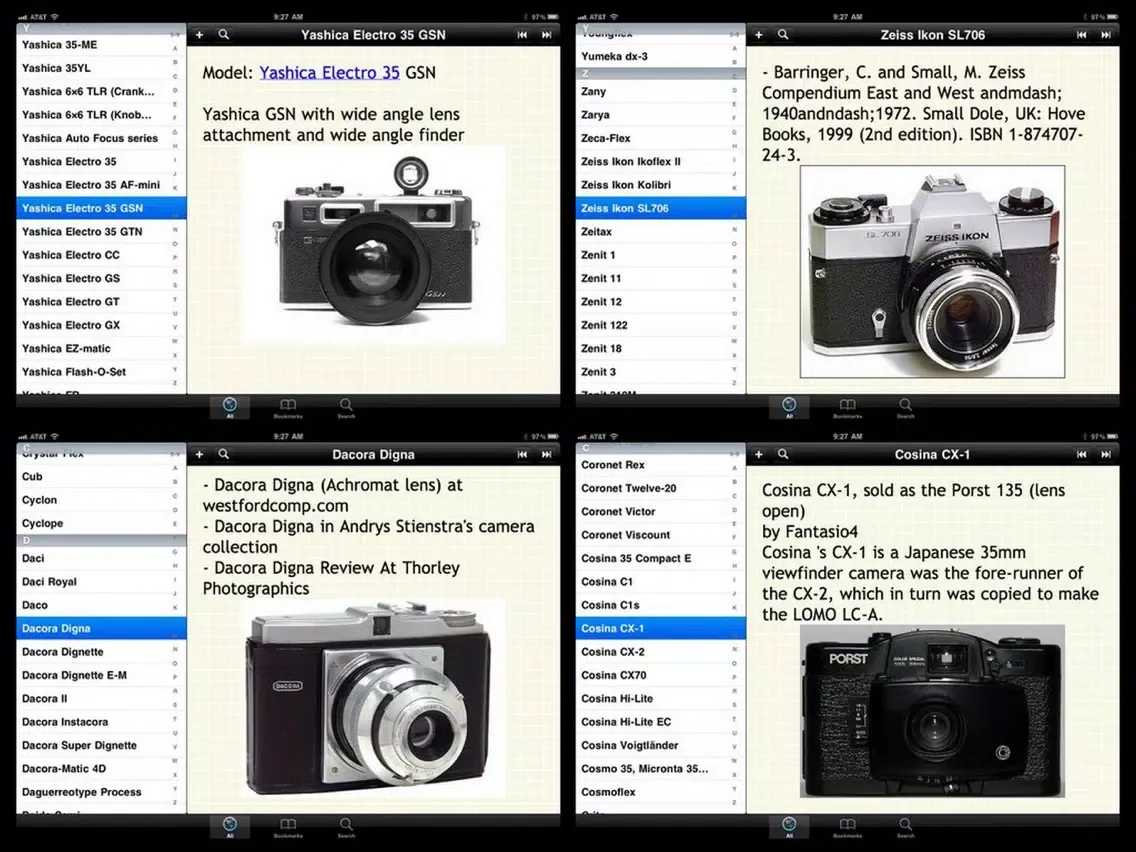
Task: Open Search tab below Cosina CX-1
Action: 906,827
